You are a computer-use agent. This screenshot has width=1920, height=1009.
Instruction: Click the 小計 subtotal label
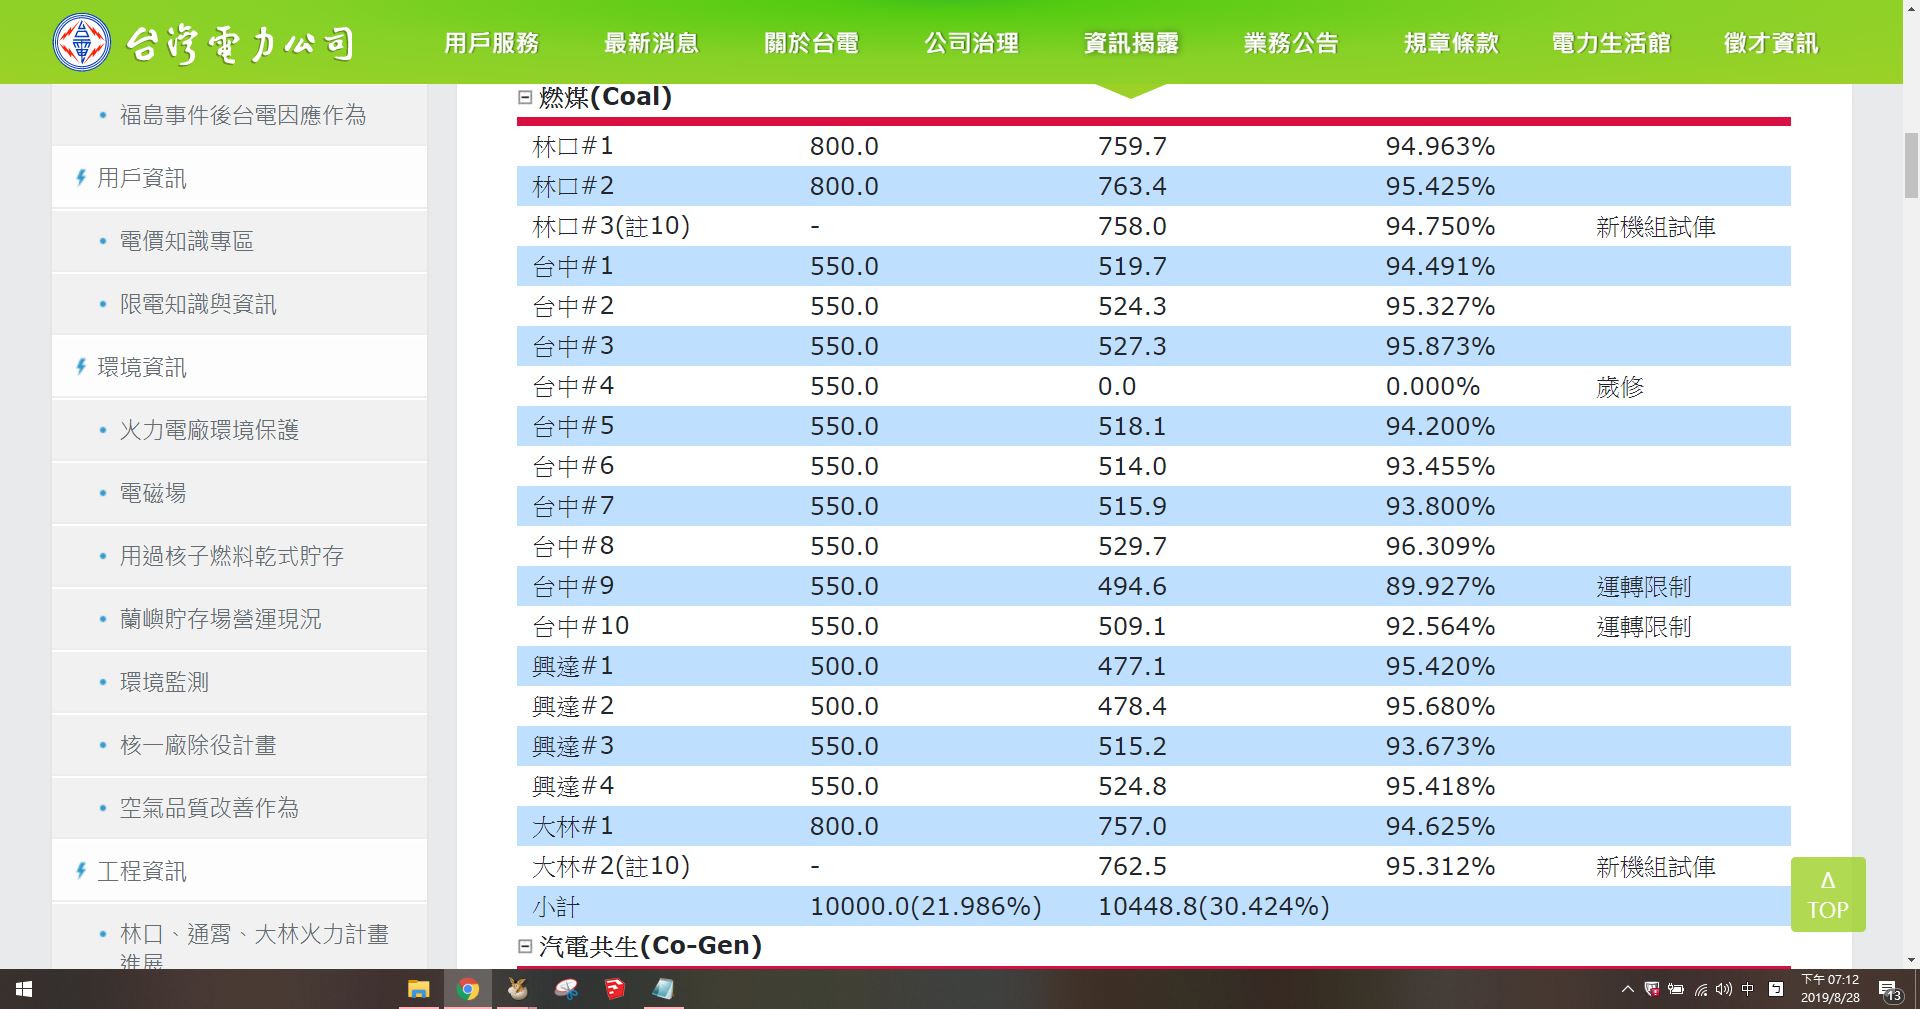pos(556,907)
